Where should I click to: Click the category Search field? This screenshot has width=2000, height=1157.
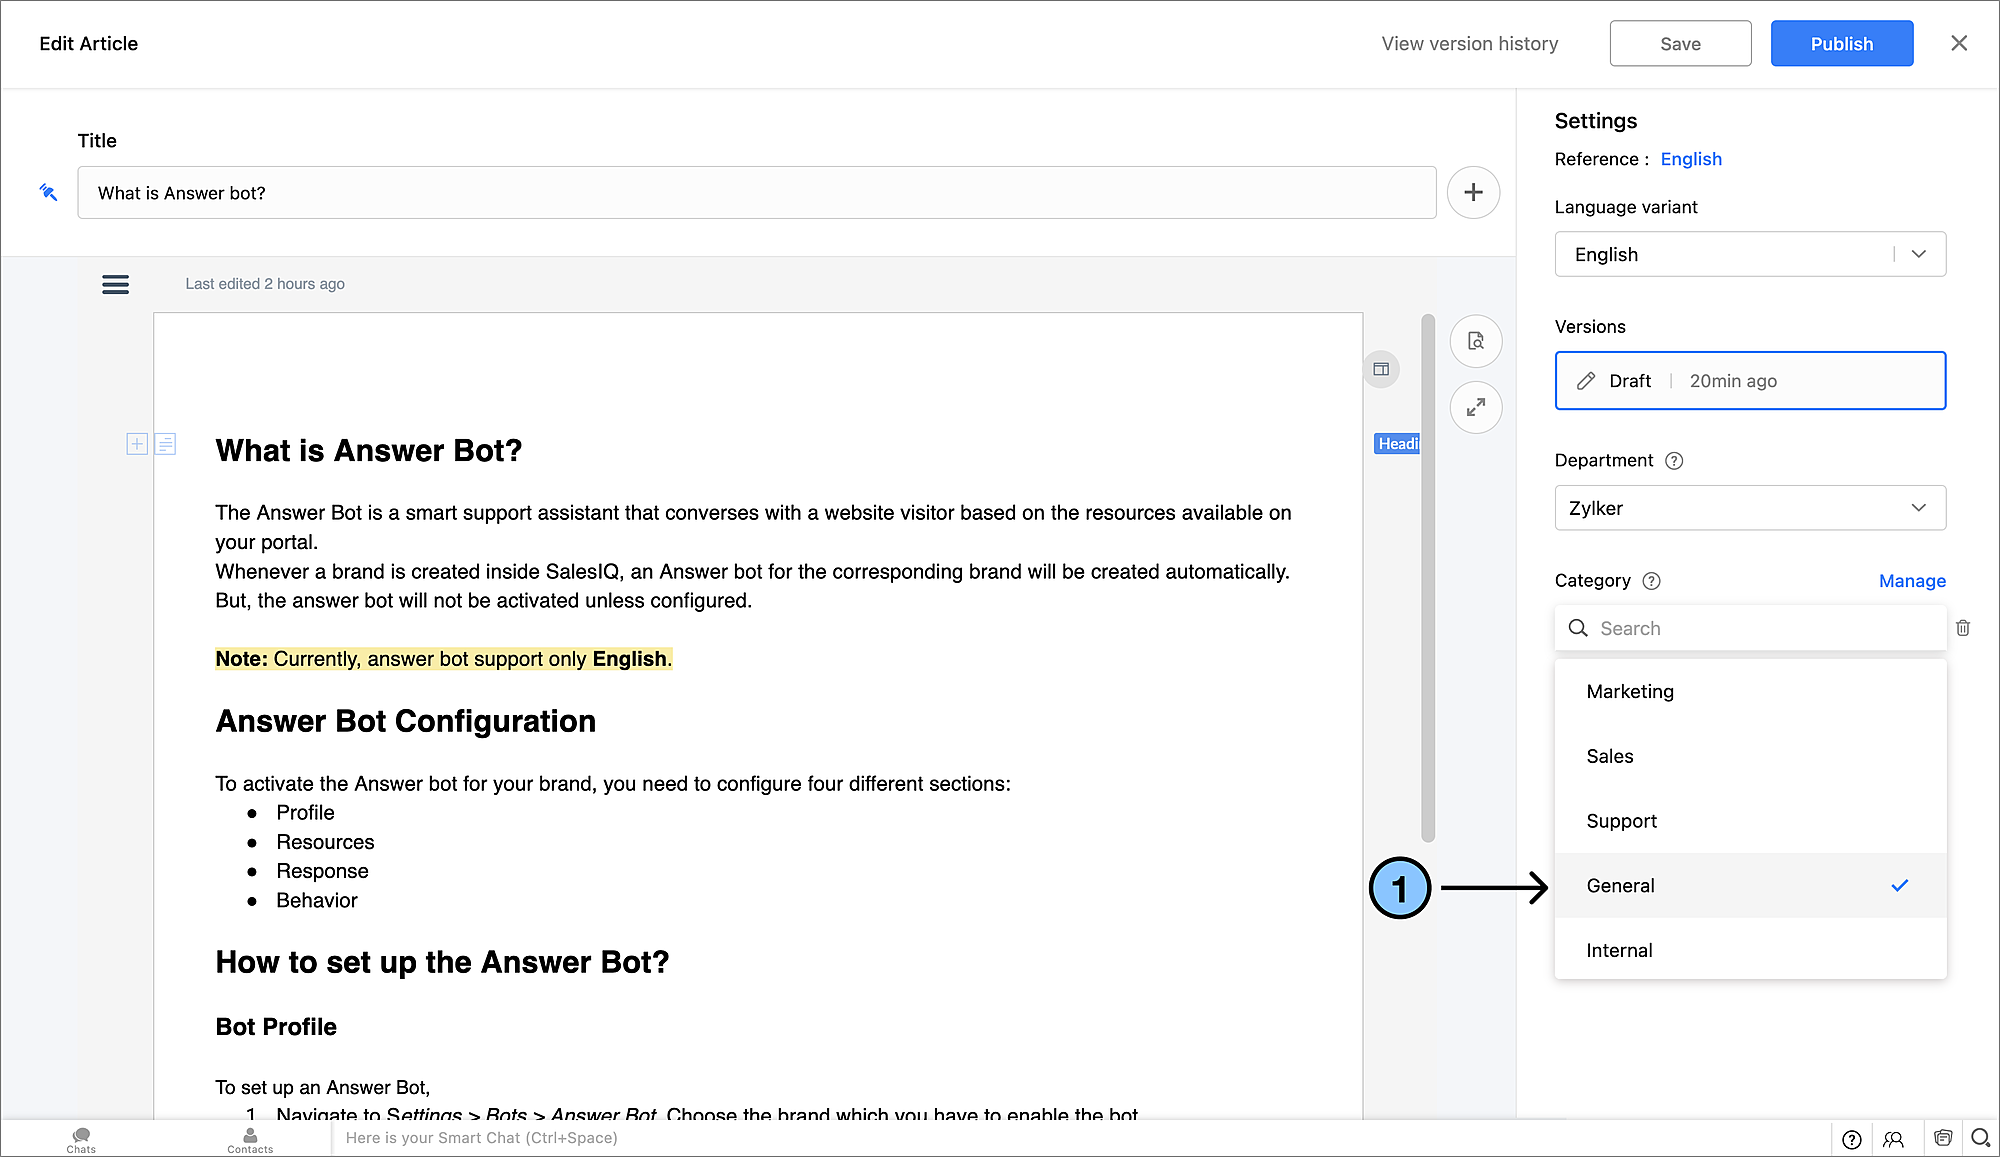[1749, 628]
